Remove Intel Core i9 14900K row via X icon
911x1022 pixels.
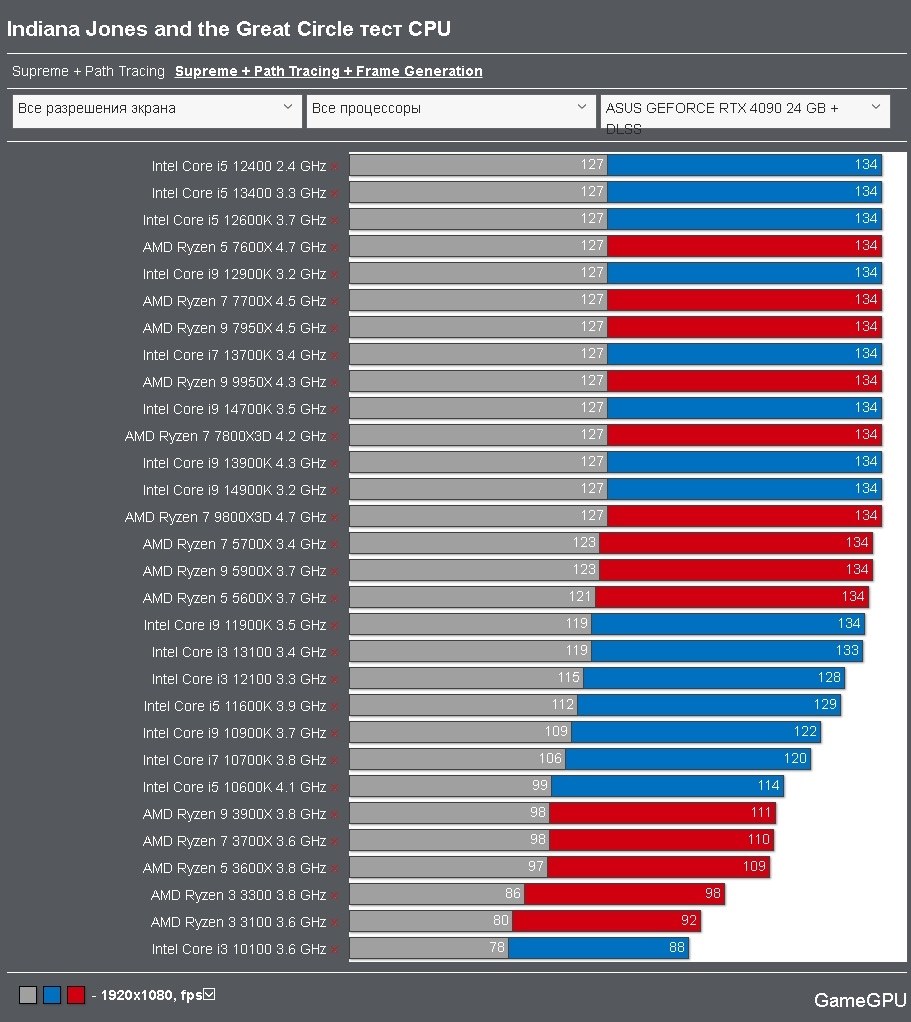(335, 490)
